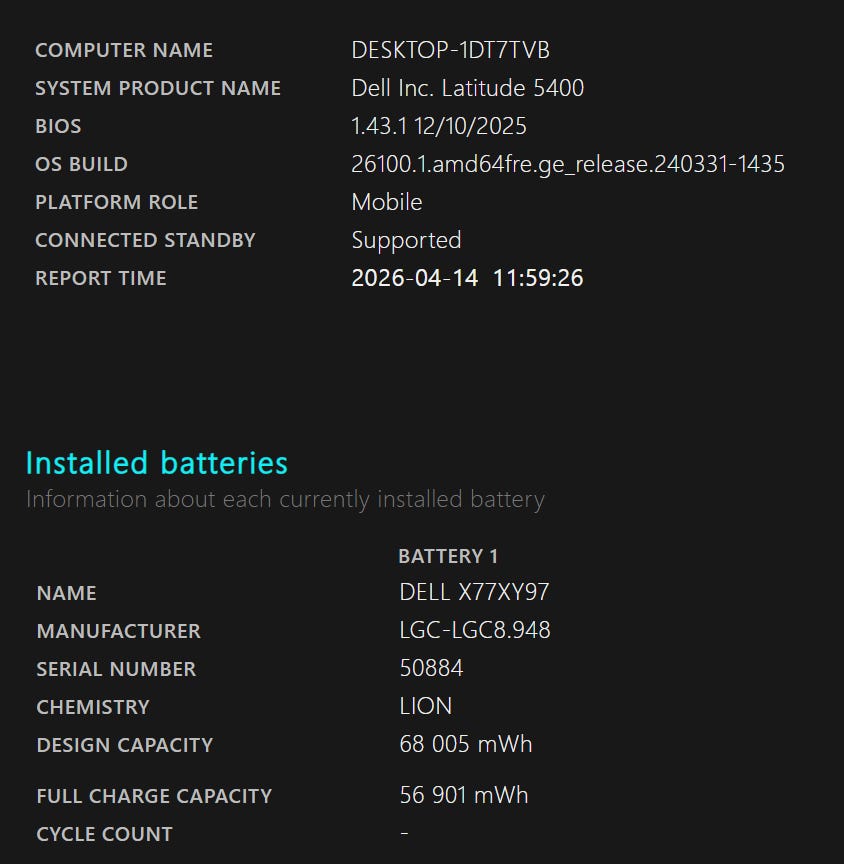Click the Connected Standby Supported value

pos(406,240)
